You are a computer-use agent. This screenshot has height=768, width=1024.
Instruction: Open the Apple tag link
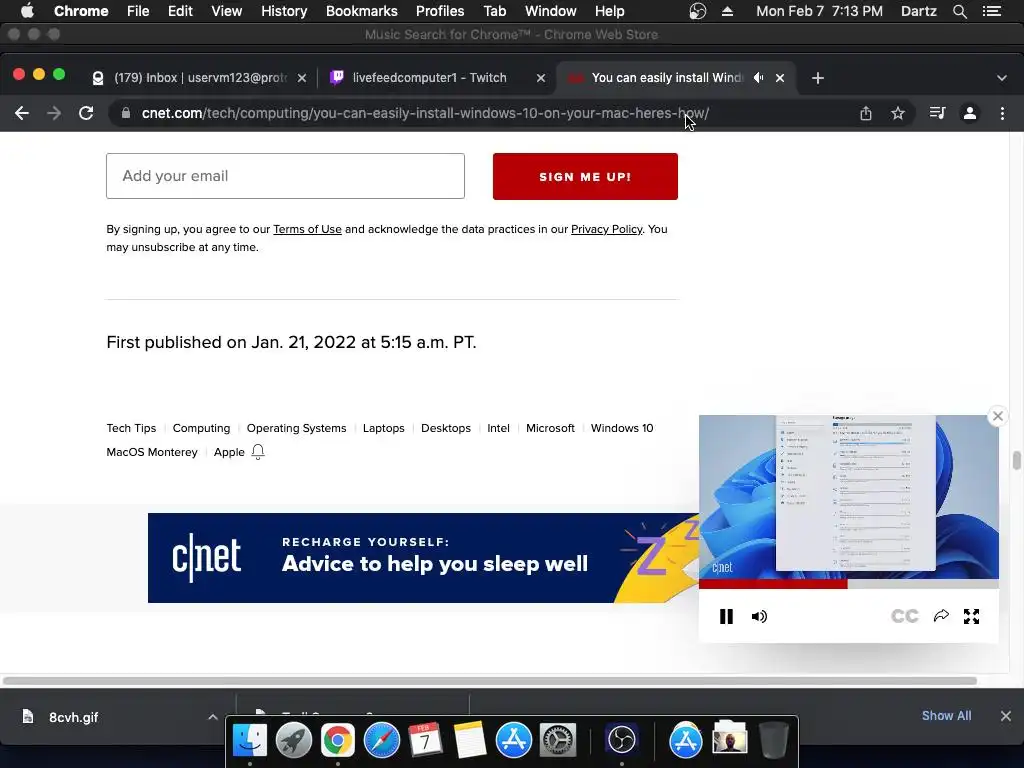pos(229,453)
